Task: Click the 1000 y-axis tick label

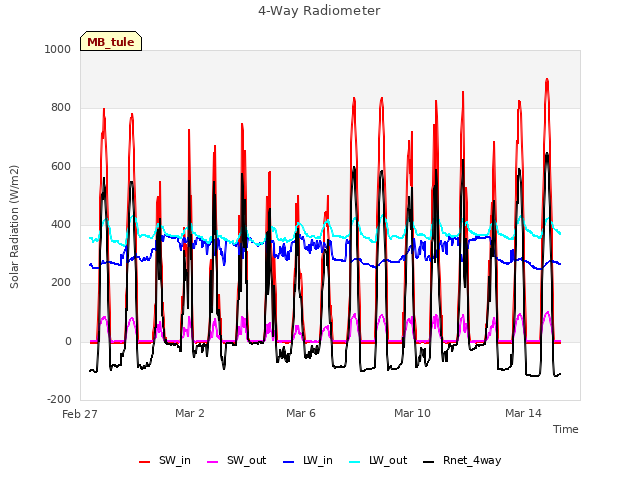Action: coord(58,49)
